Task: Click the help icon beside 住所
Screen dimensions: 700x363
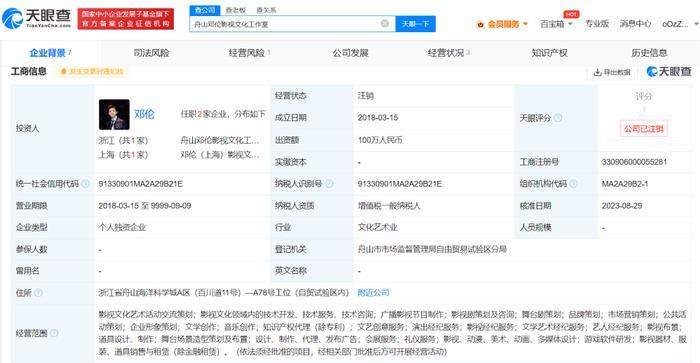Action: click(x=38, y=293)
